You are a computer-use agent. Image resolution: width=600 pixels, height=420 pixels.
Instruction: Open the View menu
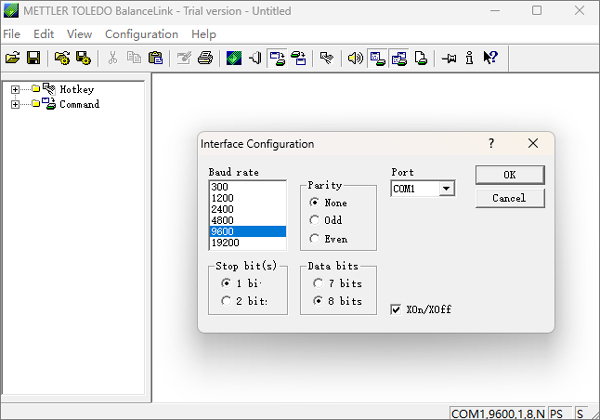click(x=78, y=34)
